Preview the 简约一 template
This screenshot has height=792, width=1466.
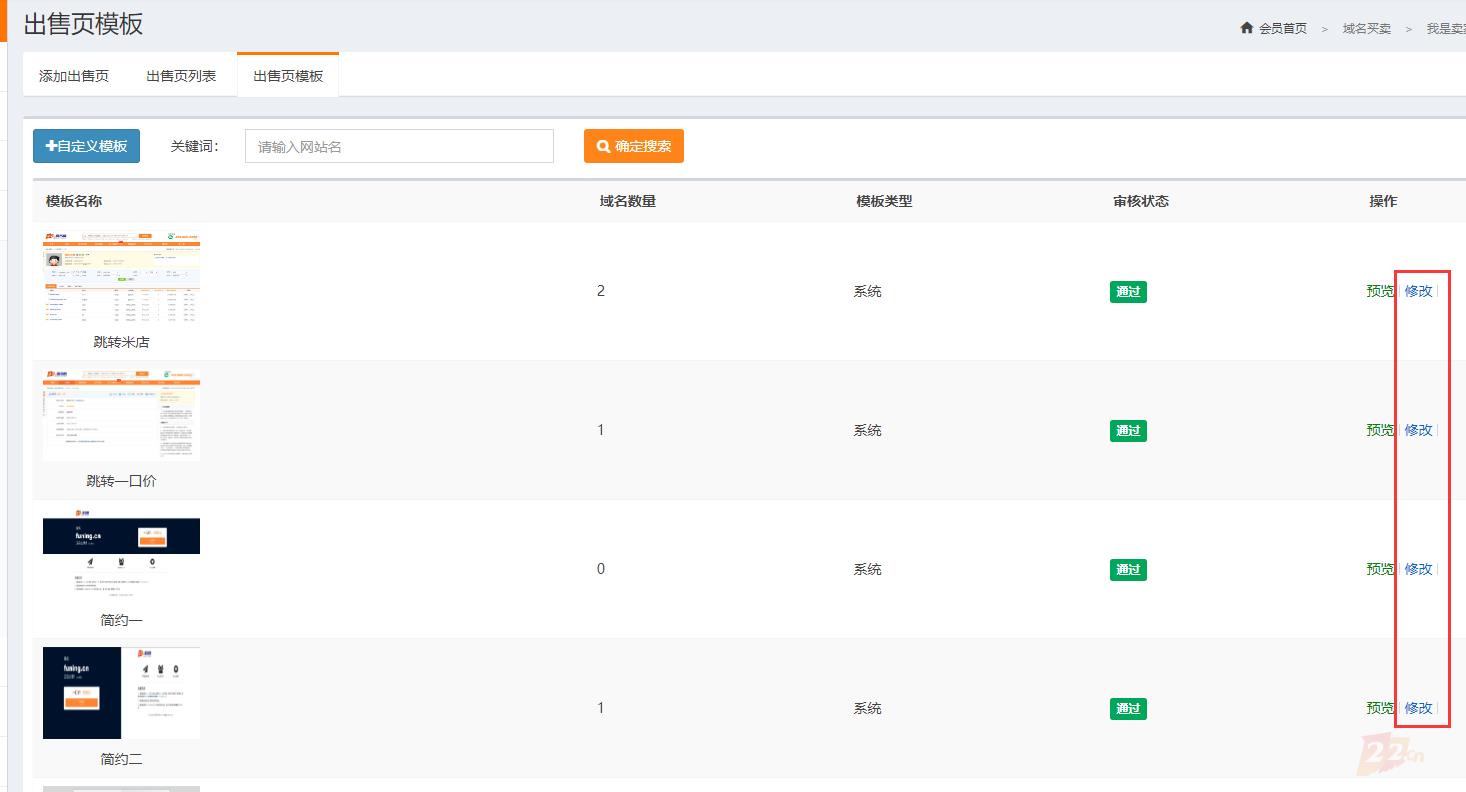coord(1379,569)
